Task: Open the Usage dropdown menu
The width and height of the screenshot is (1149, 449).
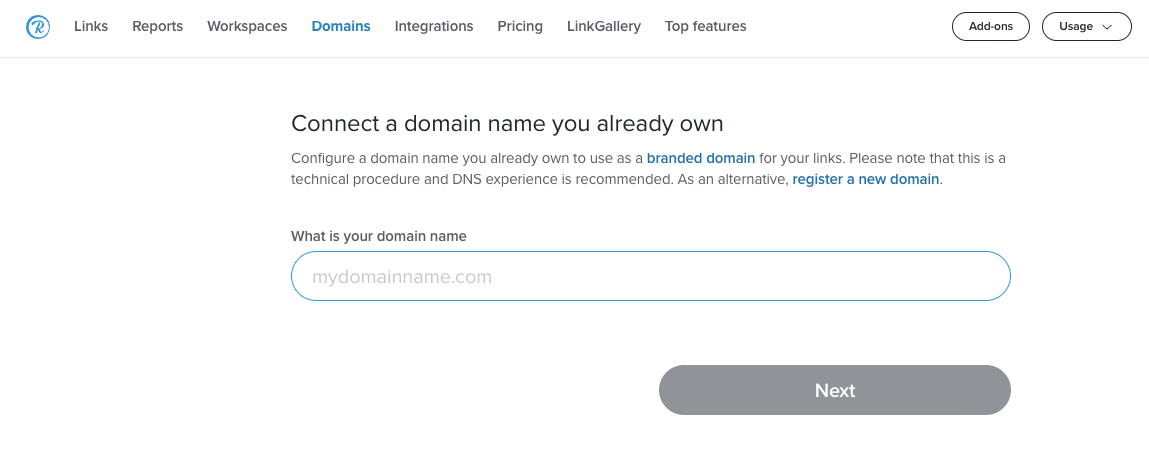Action: coord(1087,26)
